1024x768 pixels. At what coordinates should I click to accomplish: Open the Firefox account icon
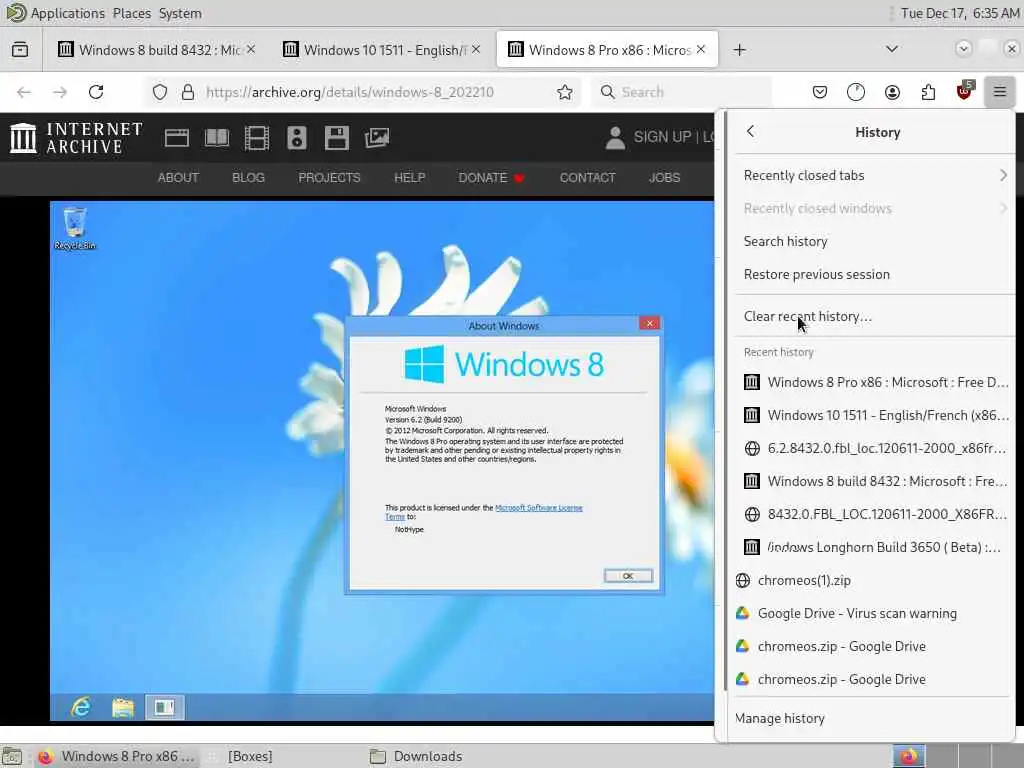click(x=892, y=92)
